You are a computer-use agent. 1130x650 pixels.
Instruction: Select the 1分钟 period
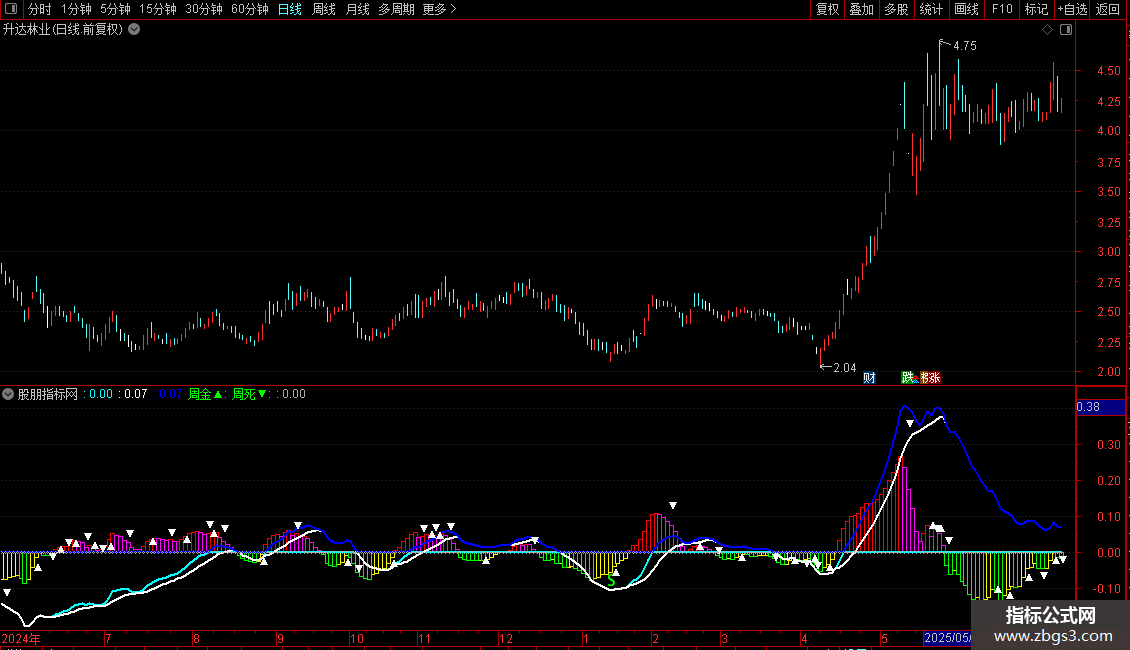tap(76, 9)
